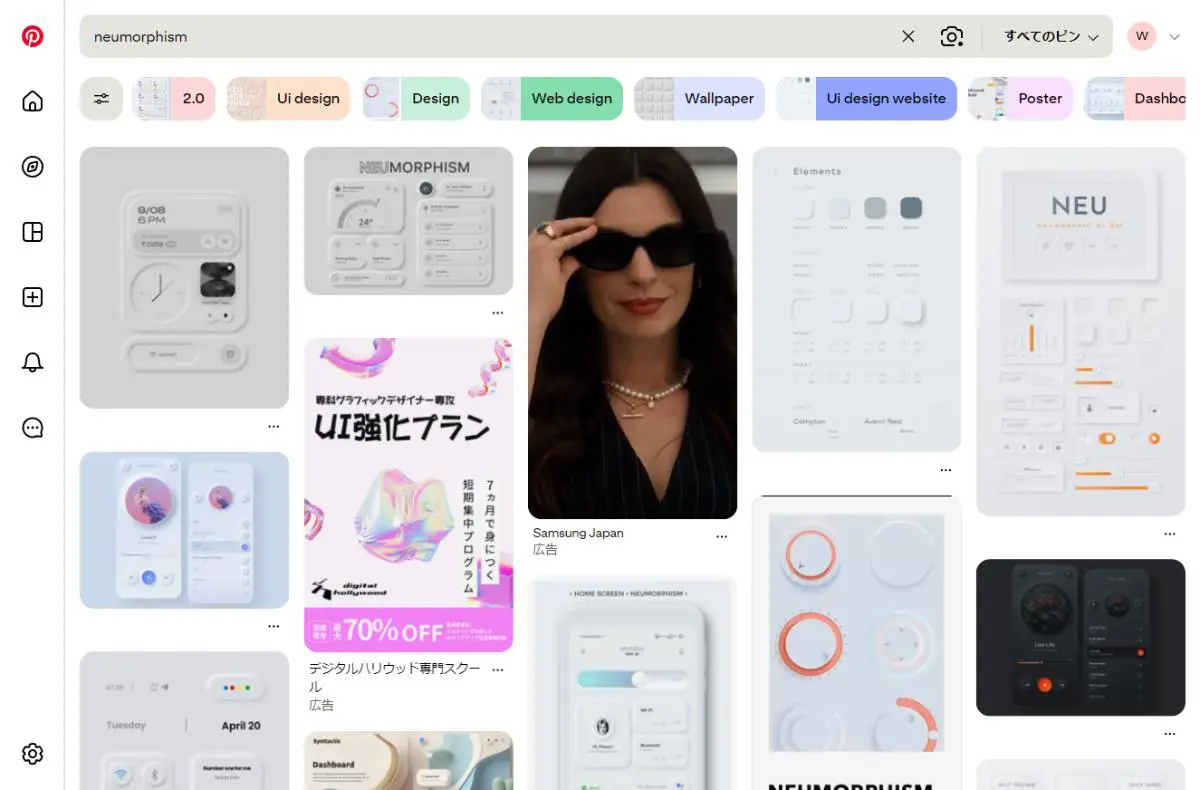The width and height of the screenshot is (1200, 790).
Task: Open the boards layout icon in sidebar
Action: tap(33, 232)
